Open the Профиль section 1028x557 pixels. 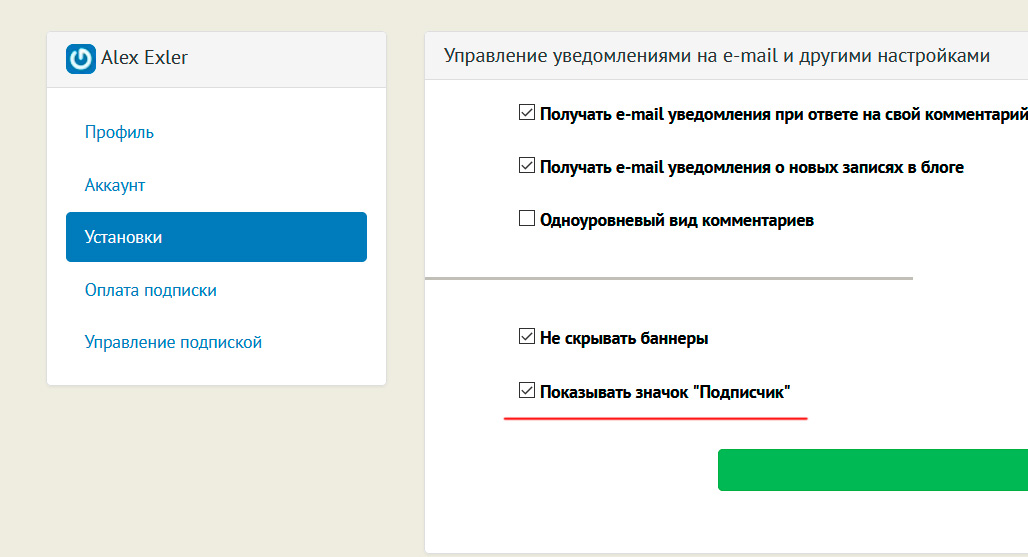(x=119, y=132)
